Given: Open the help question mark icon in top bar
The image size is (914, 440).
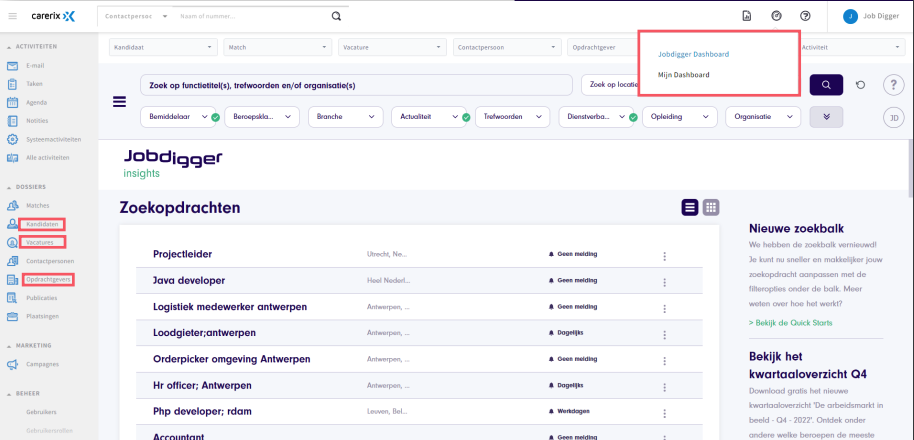Looking at the screenshot, I should 805,16.
